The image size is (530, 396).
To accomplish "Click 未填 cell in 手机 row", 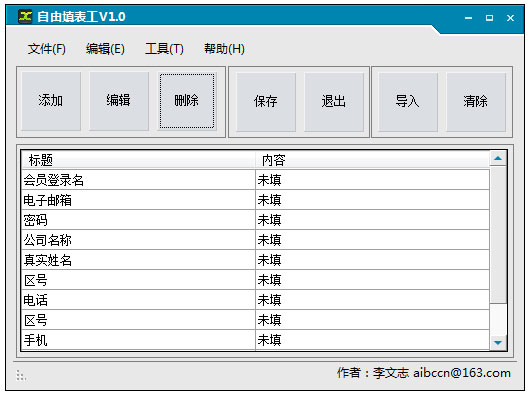I will (372, 340).
